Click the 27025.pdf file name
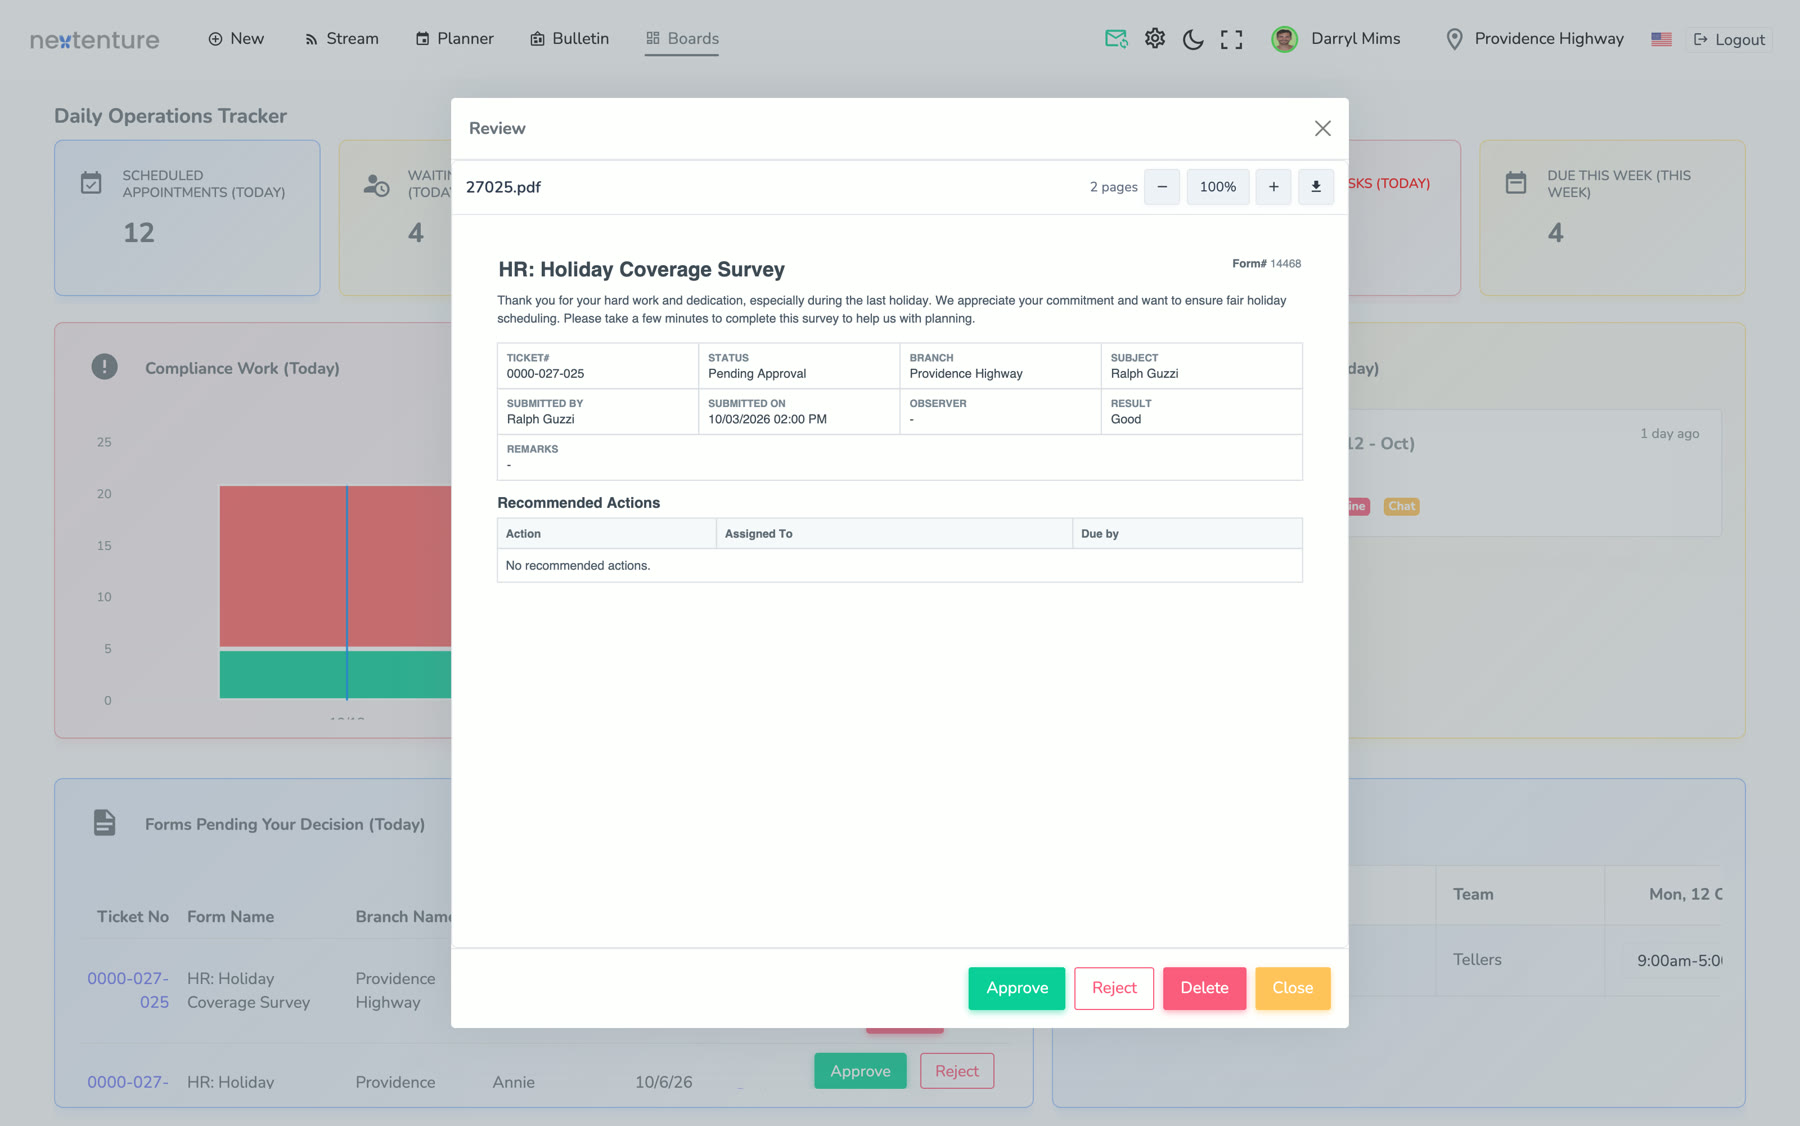Viewport: 1800px width, 1126px height. pyautogui.click(x=503, y=187)
